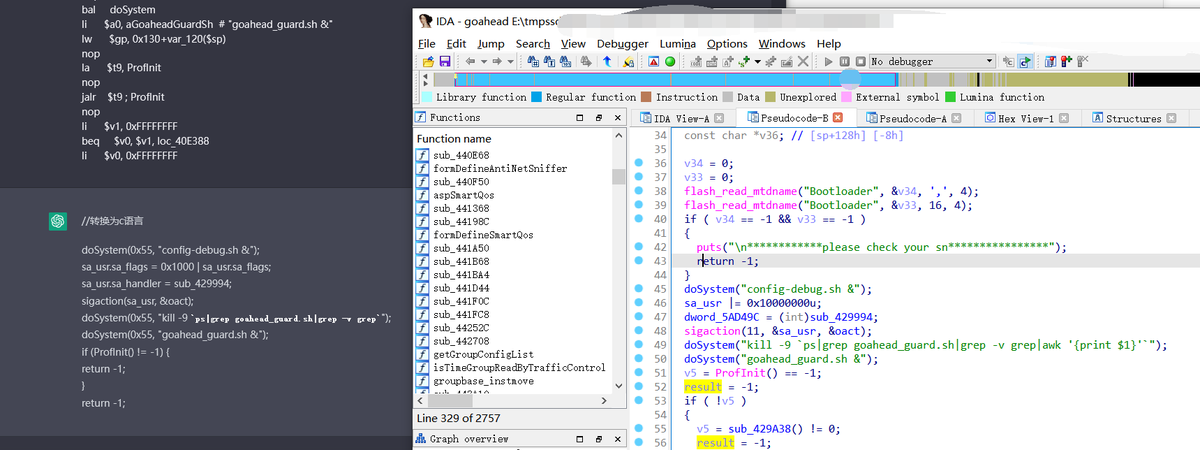Image resolution: width=1200 pixels, height=450 pixels.
Task: Click the gray X cancel toolbar icon
Action: [803, 62]
